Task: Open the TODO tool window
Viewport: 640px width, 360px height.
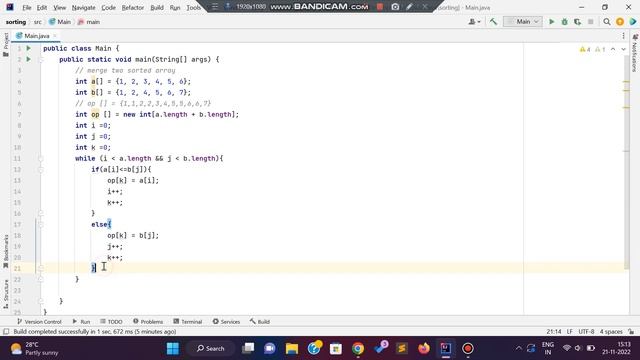Action: coord(111,322)
